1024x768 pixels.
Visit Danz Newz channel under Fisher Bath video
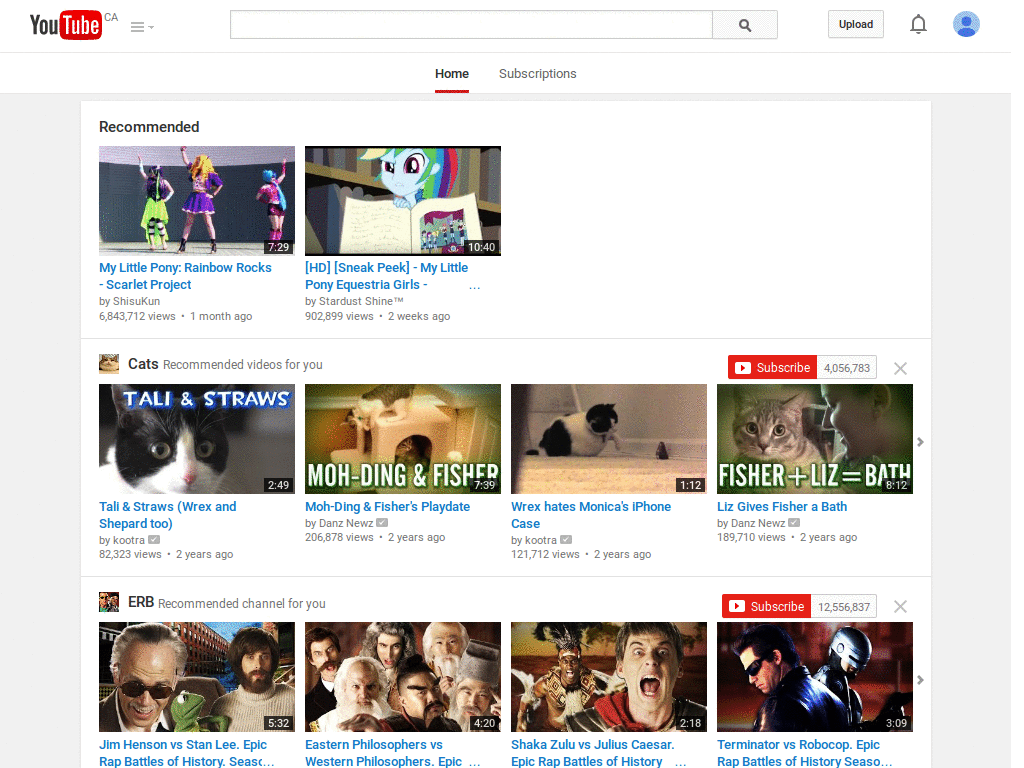[758, 523]
